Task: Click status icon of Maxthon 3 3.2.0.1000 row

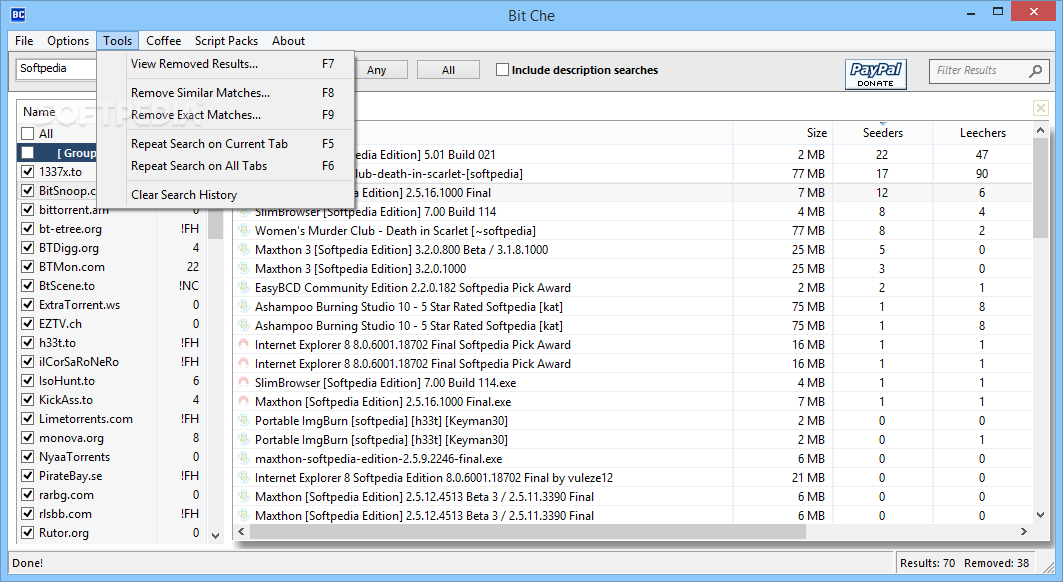Action: [x=243, y=269]
